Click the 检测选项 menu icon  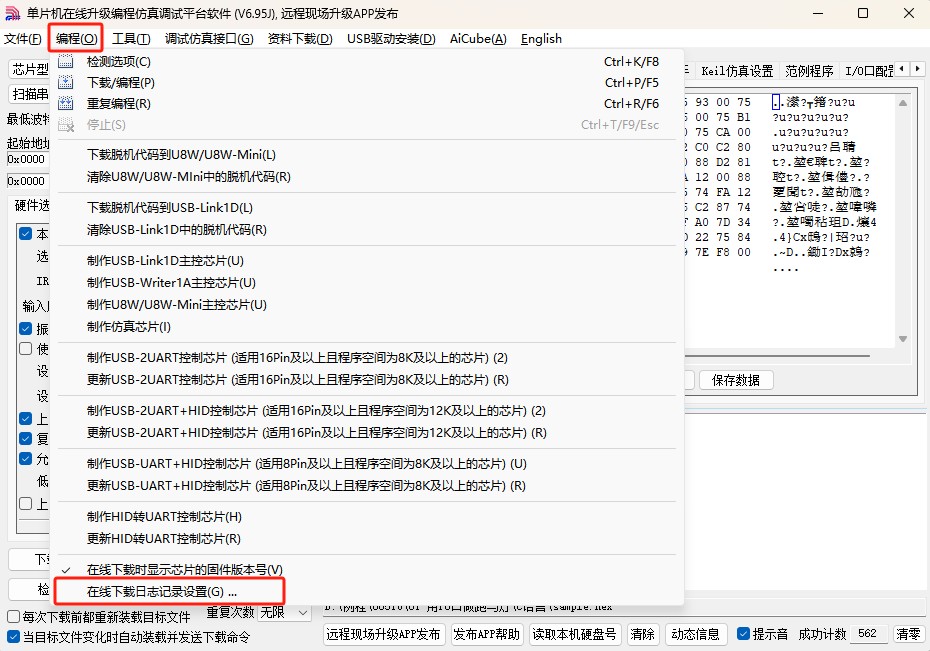pos(66,62)
